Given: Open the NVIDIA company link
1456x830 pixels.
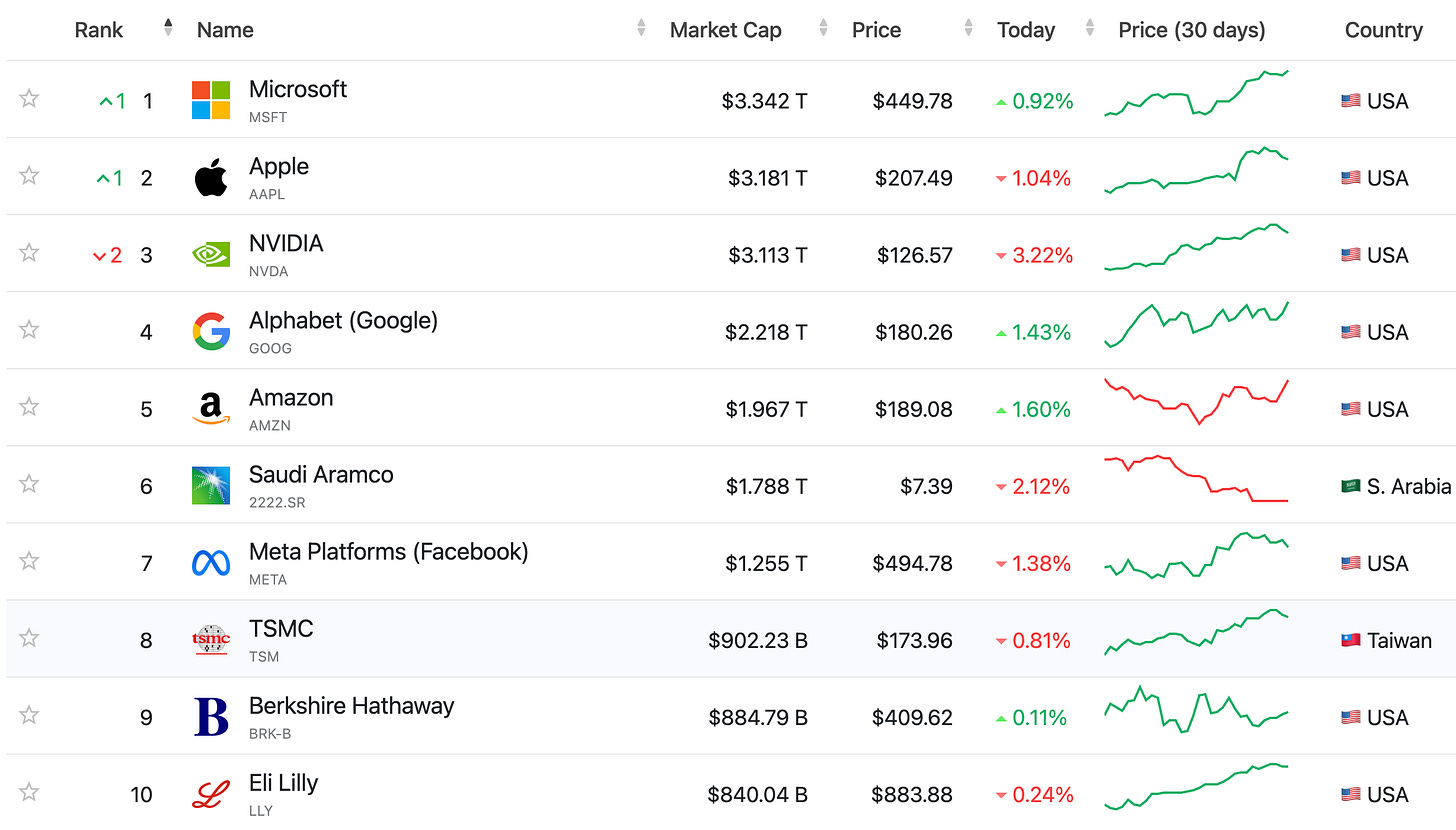Looking at the screenshot, I should pos(286,243).
